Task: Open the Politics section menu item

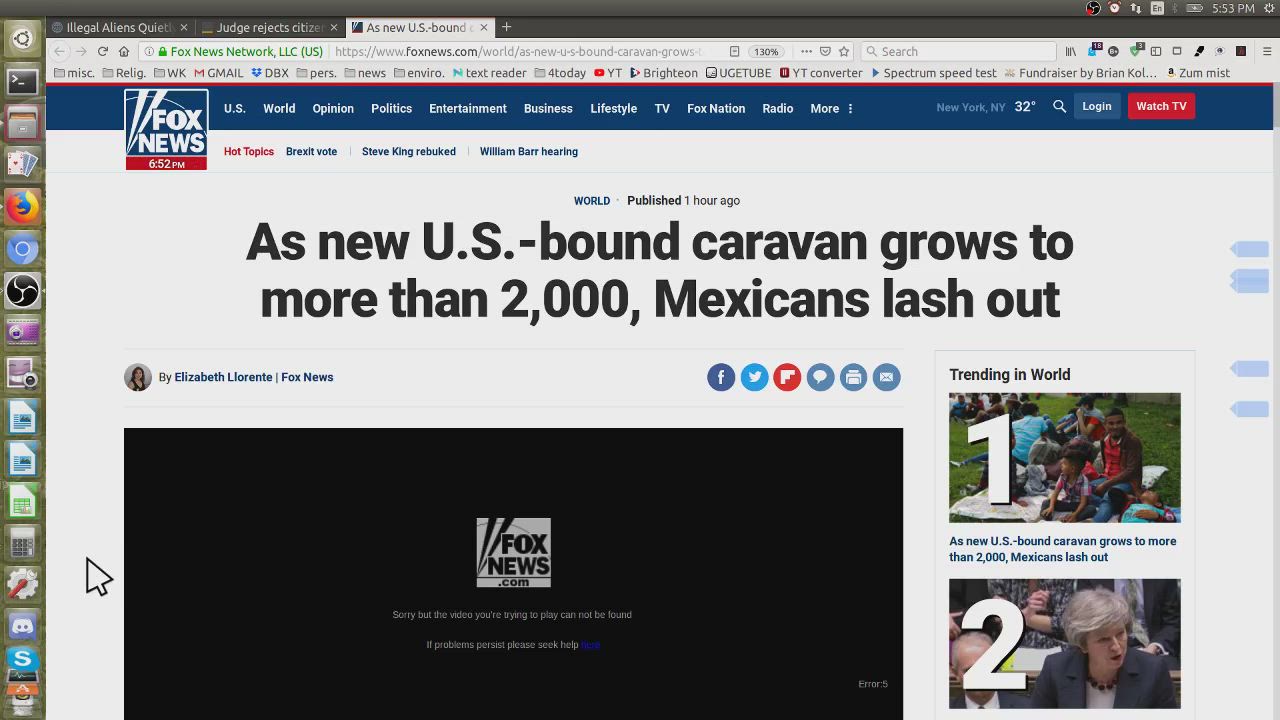Action: (391, 108)
